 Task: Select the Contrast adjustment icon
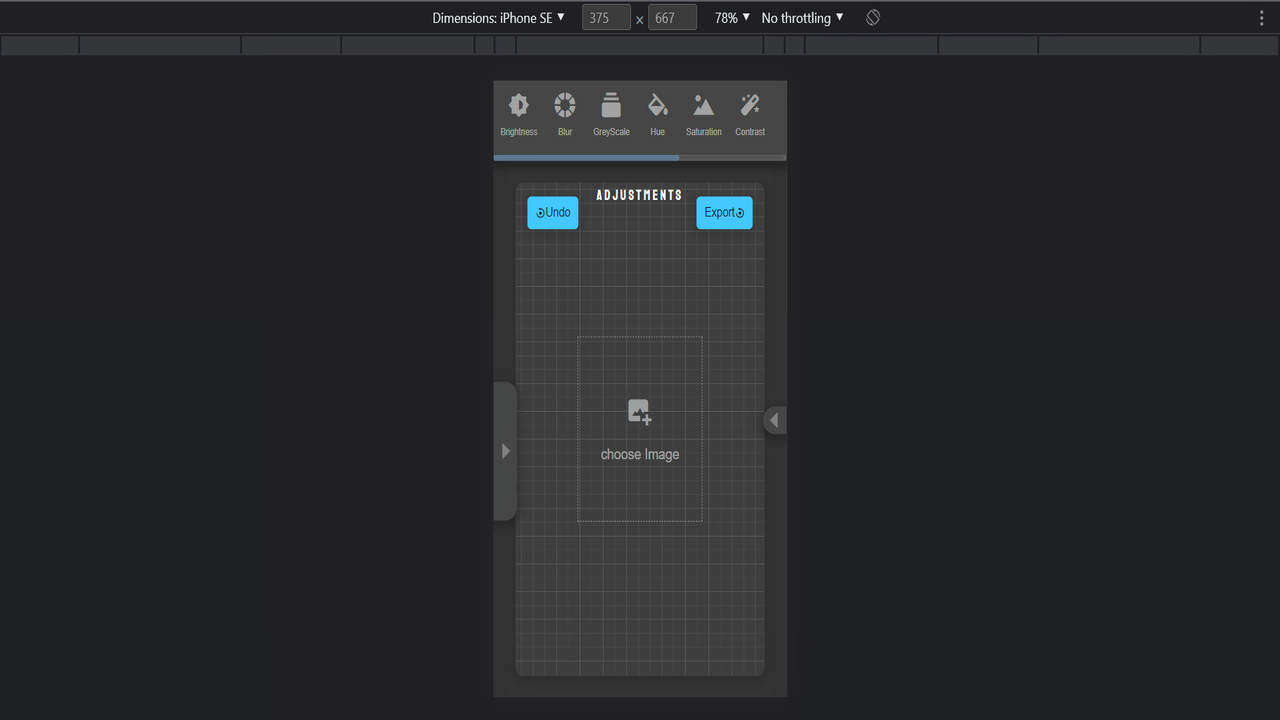[749, 112]
